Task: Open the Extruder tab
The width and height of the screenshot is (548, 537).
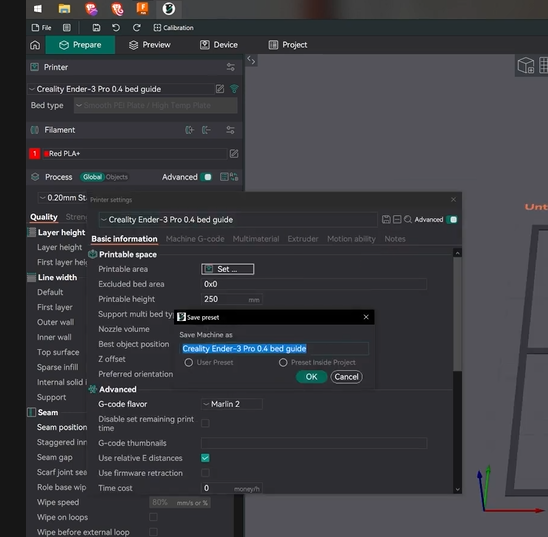Action: (x=303, y=239)
